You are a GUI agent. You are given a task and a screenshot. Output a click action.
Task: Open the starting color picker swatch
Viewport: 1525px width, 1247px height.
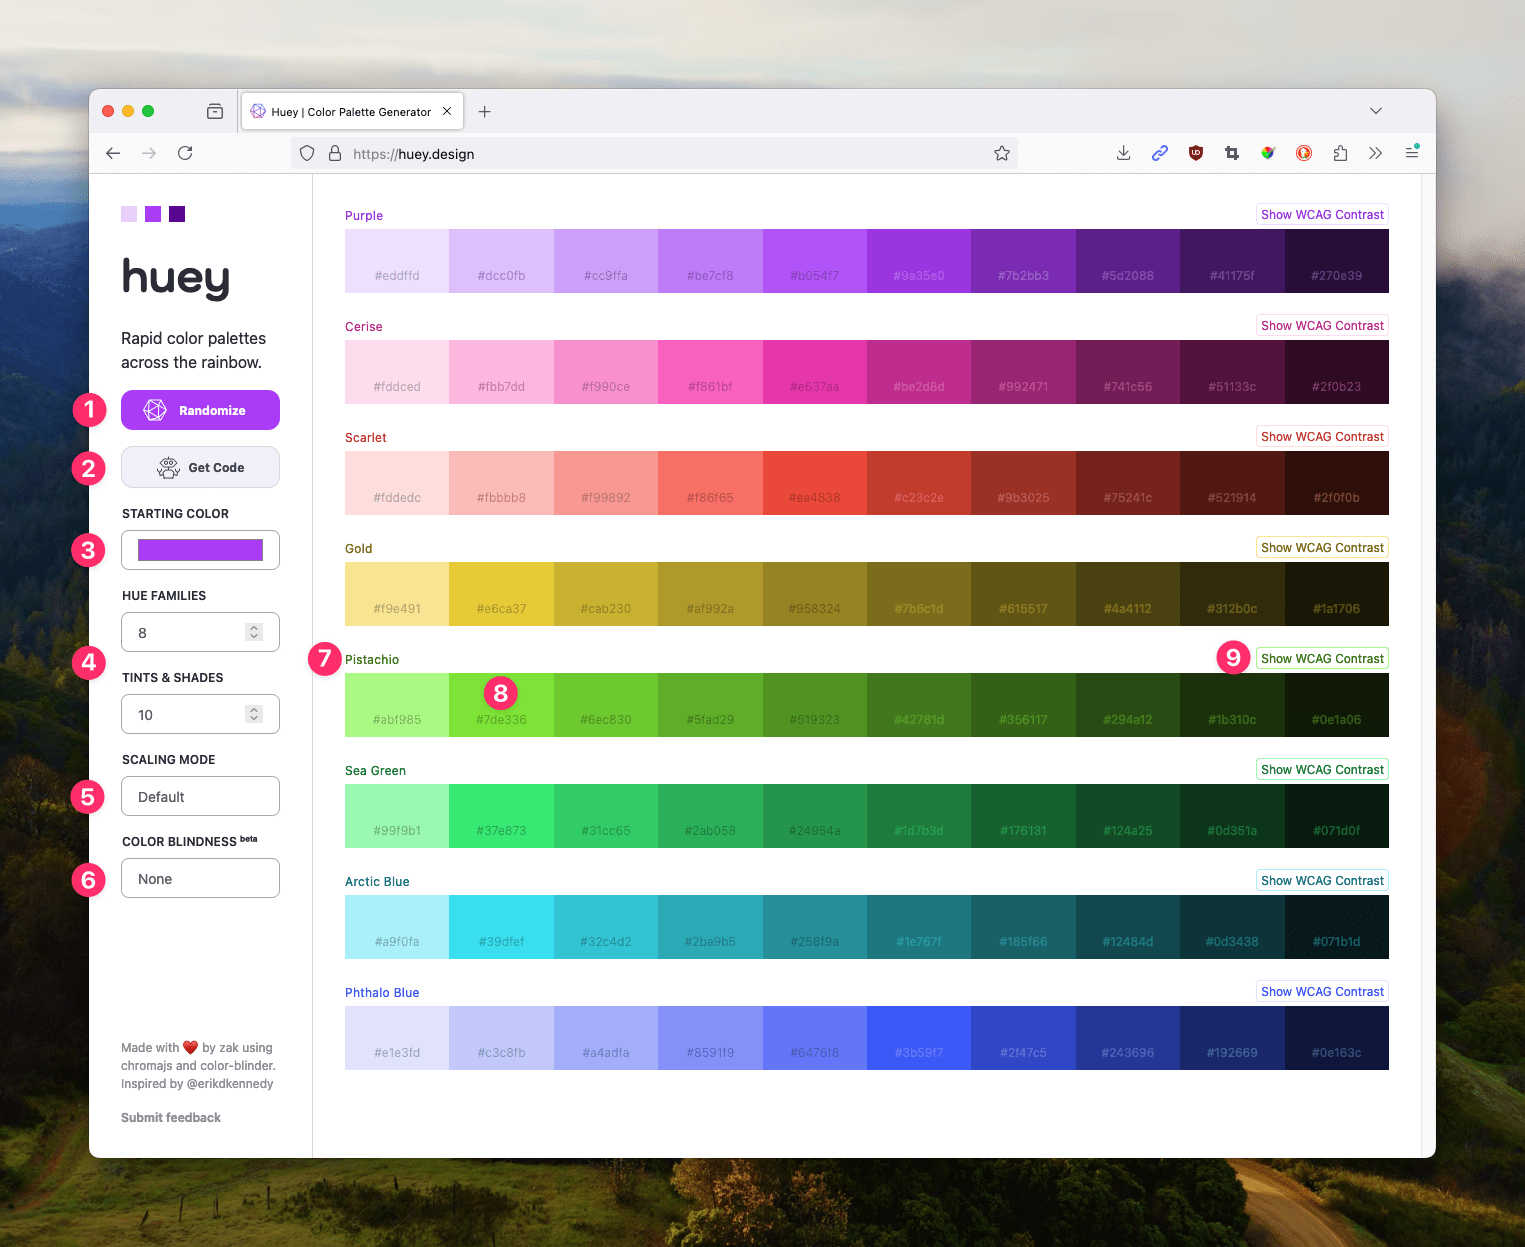click(200, 550)
